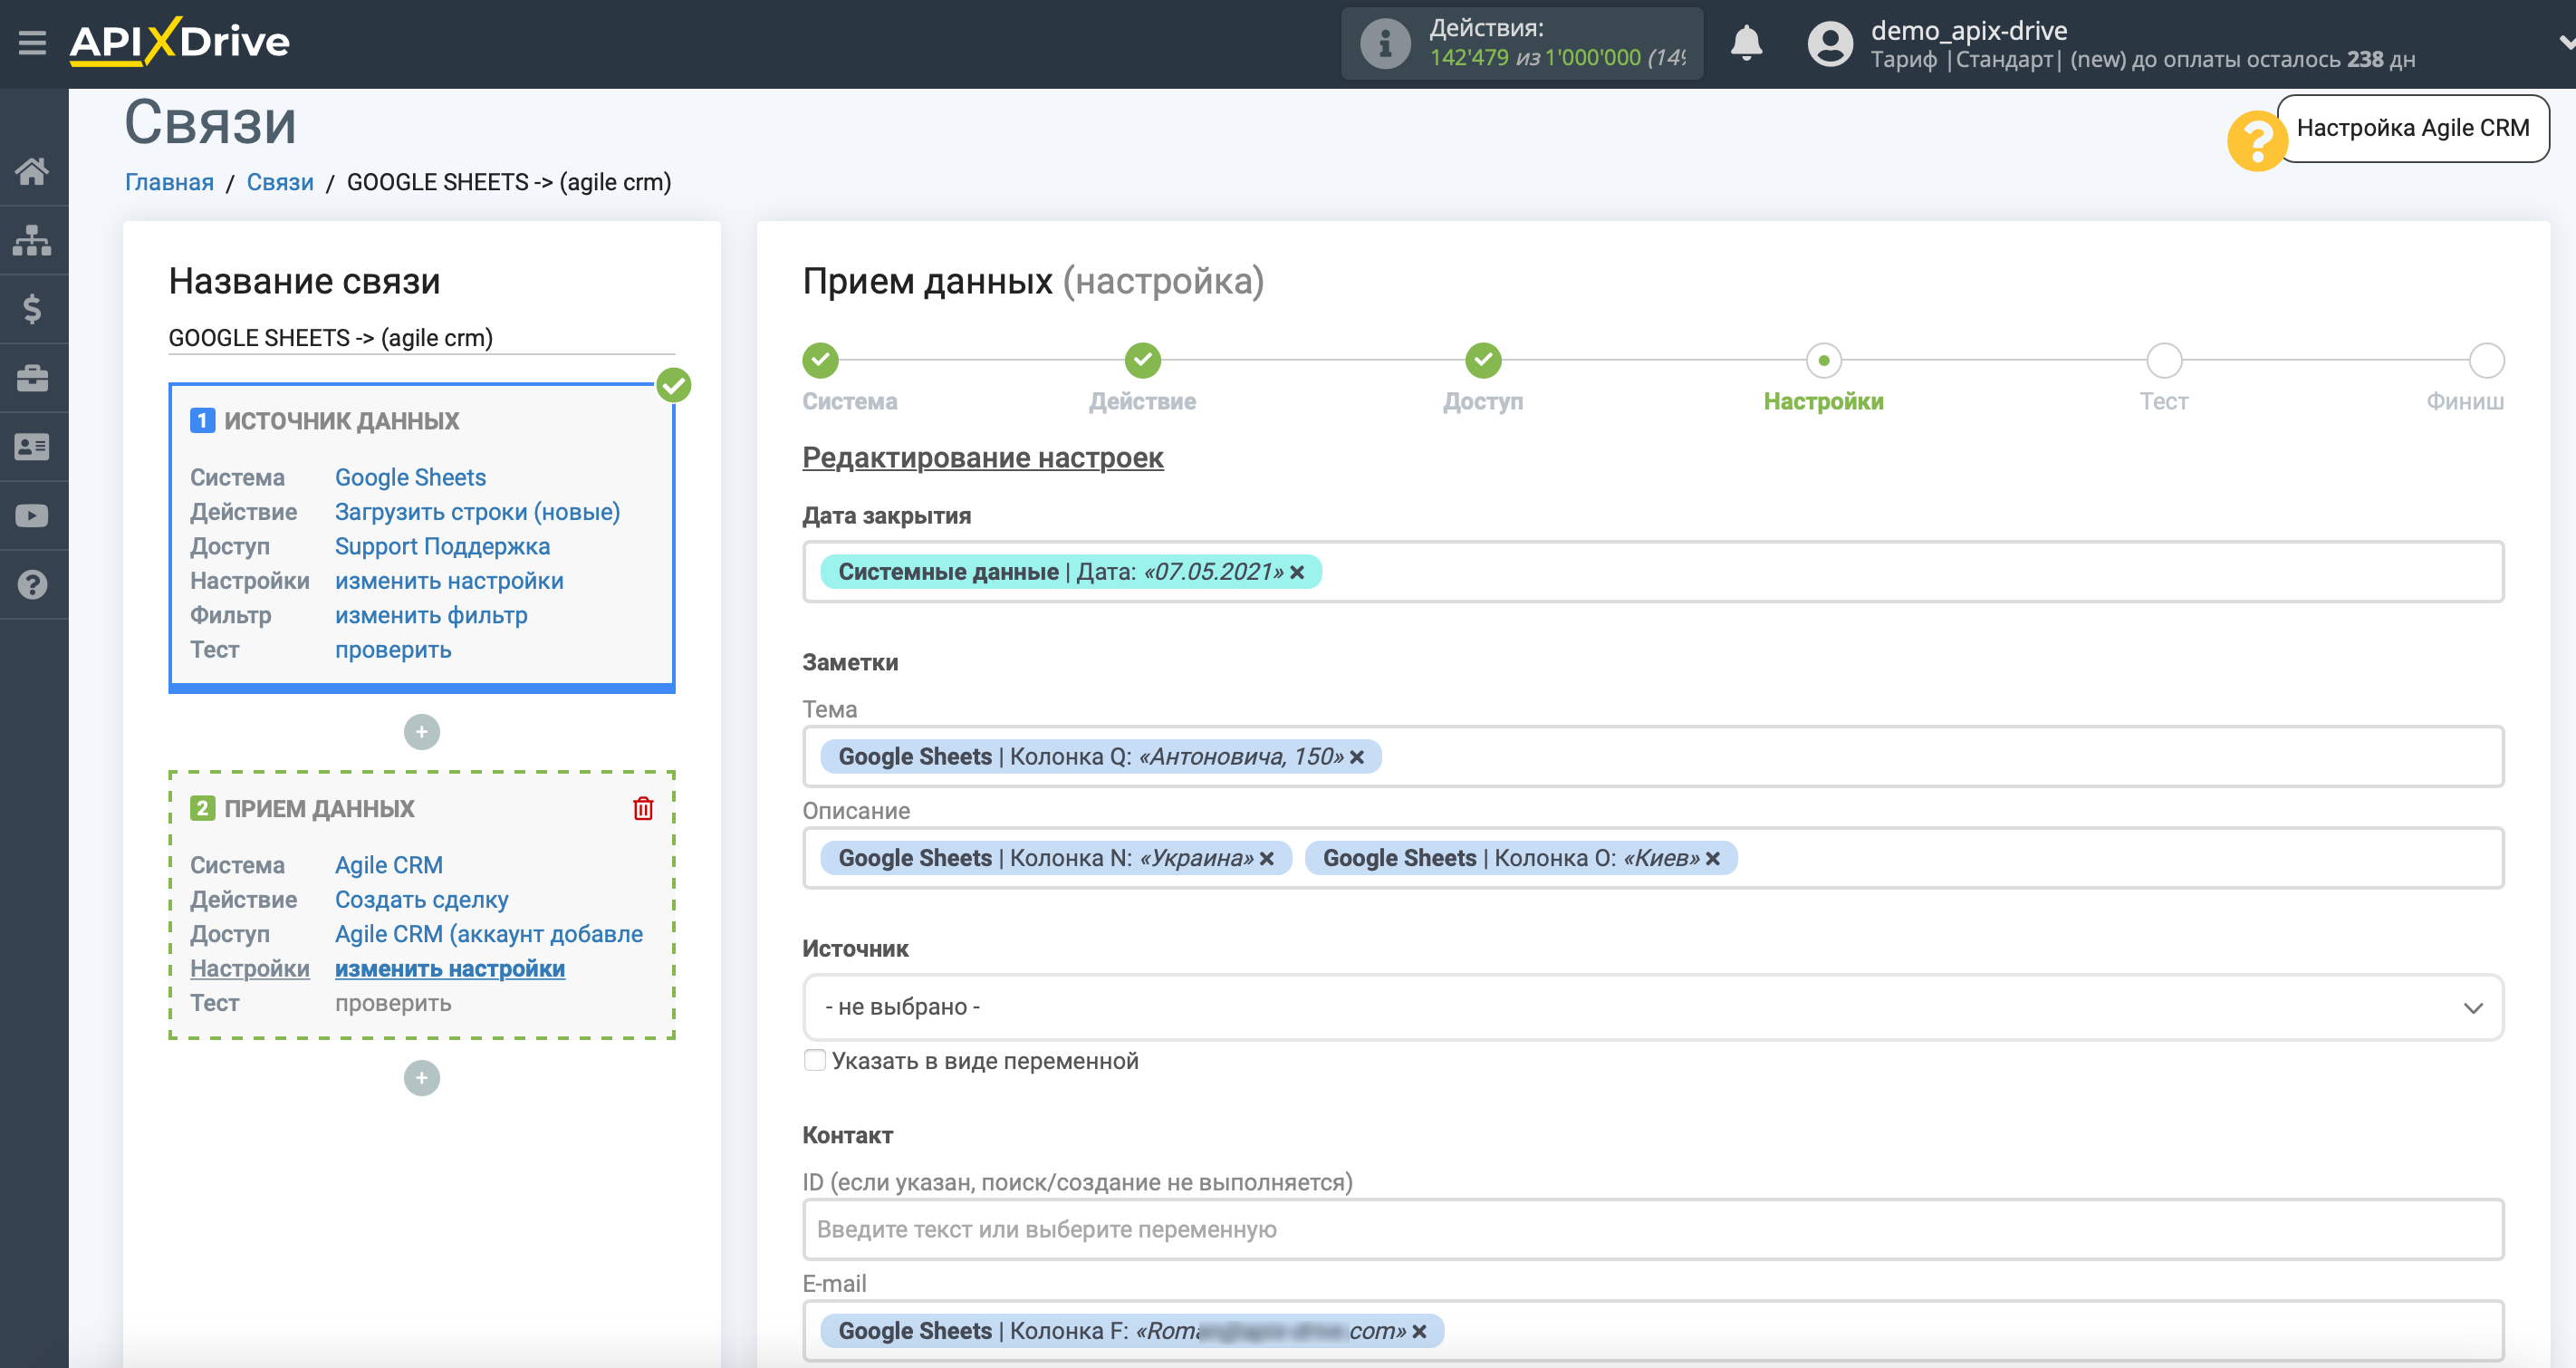2576x1368 pixels.
Task: Click the 'Настройка Agile CRM' help button
Action: pos(2413,128)
